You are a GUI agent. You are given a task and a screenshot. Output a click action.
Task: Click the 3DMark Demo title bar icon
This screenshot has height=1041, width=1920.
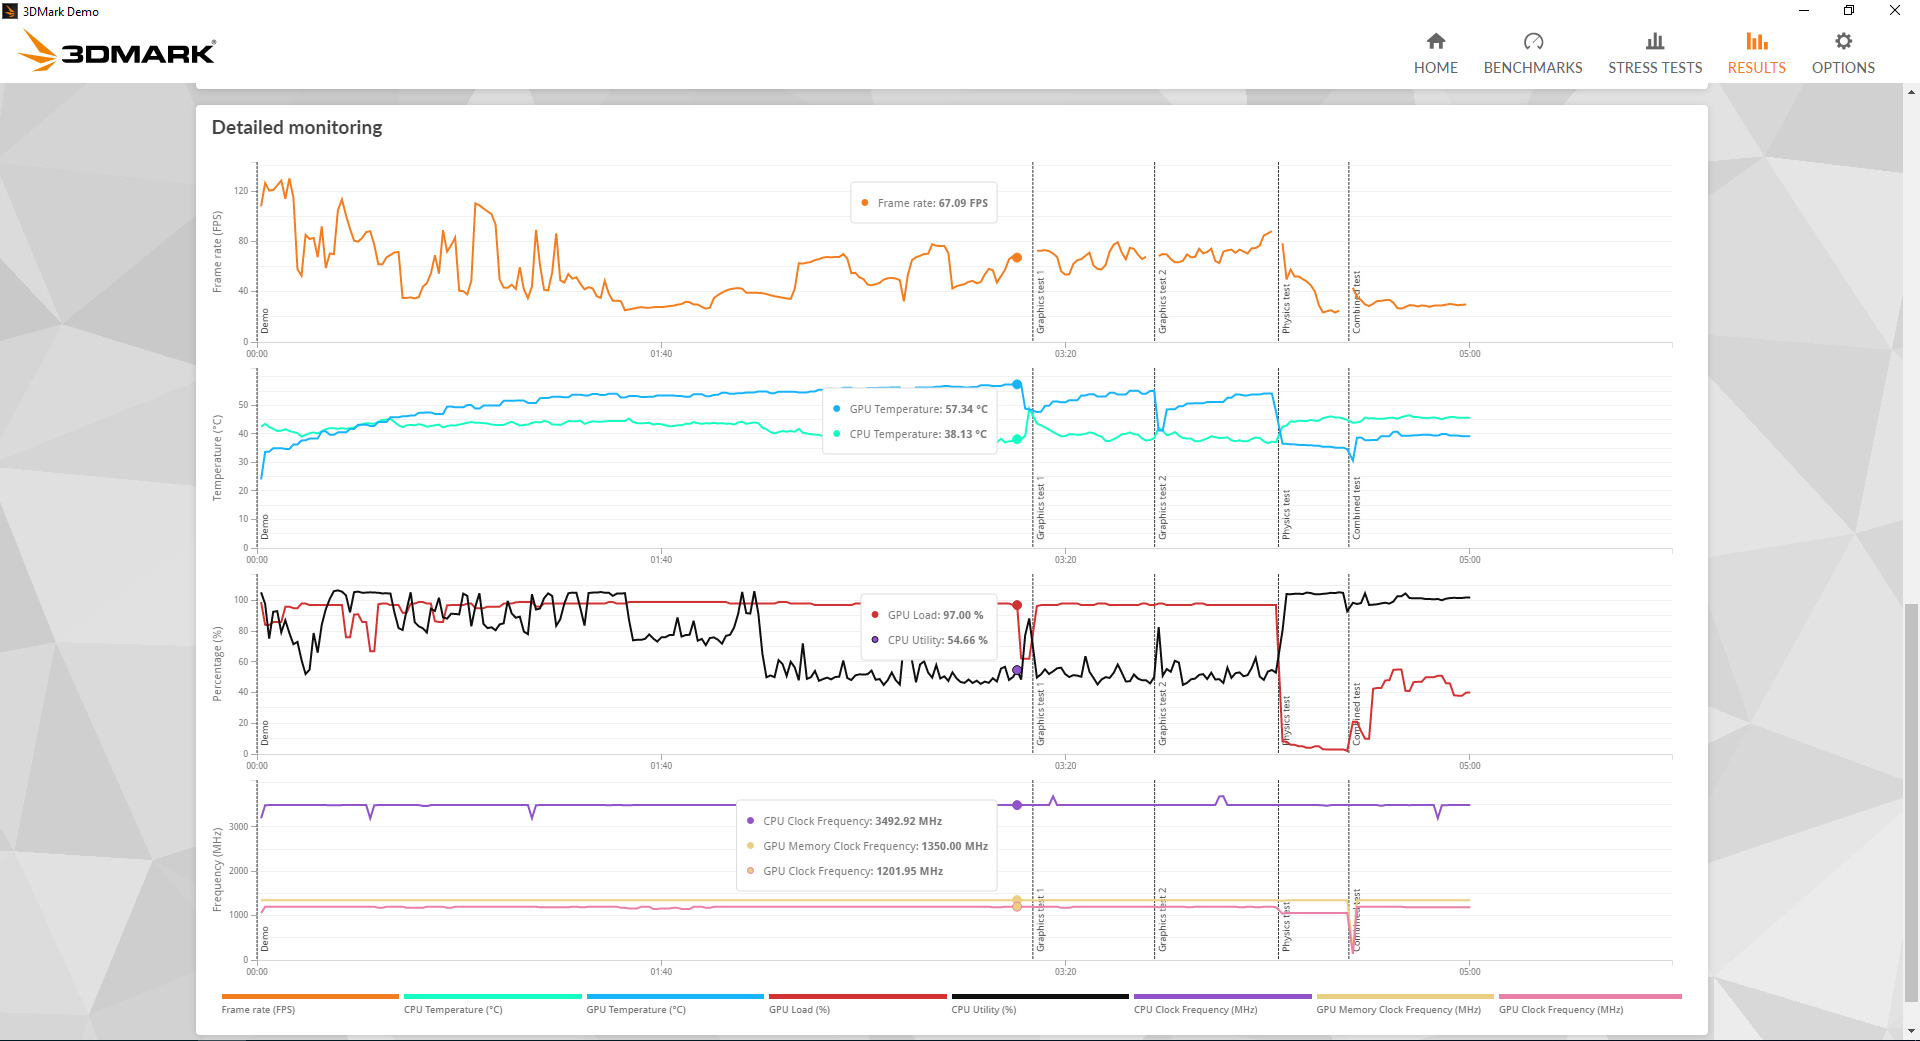click(x=10, y=11)
